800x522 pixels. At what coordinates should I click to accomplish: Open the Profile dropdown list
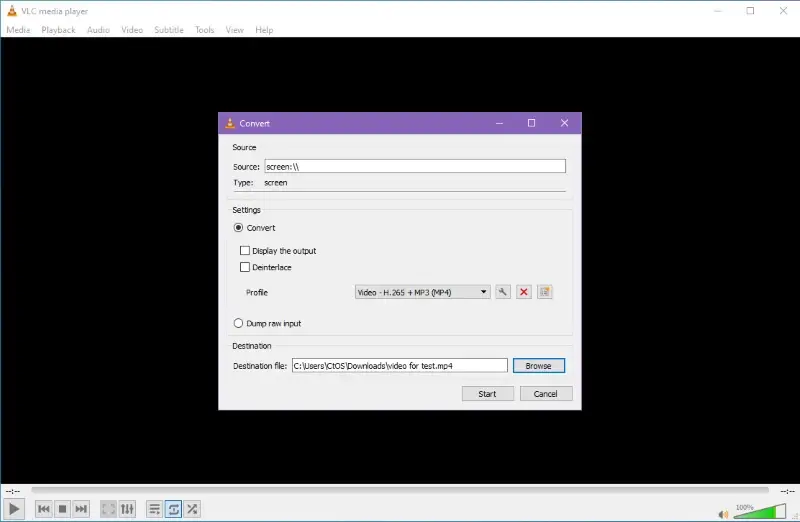(422, 292)
